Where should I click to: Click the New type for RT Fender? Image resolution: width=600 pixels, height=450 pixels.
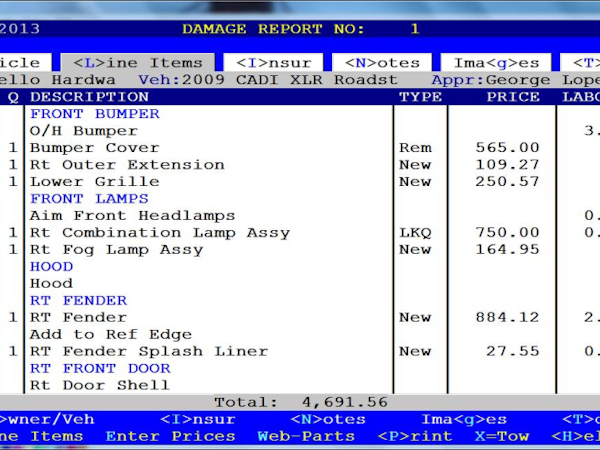415,317
